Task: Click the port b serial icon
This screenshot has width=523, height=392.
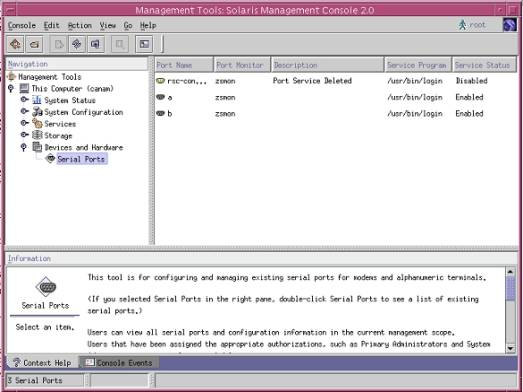Action: [x=161, y=113]
